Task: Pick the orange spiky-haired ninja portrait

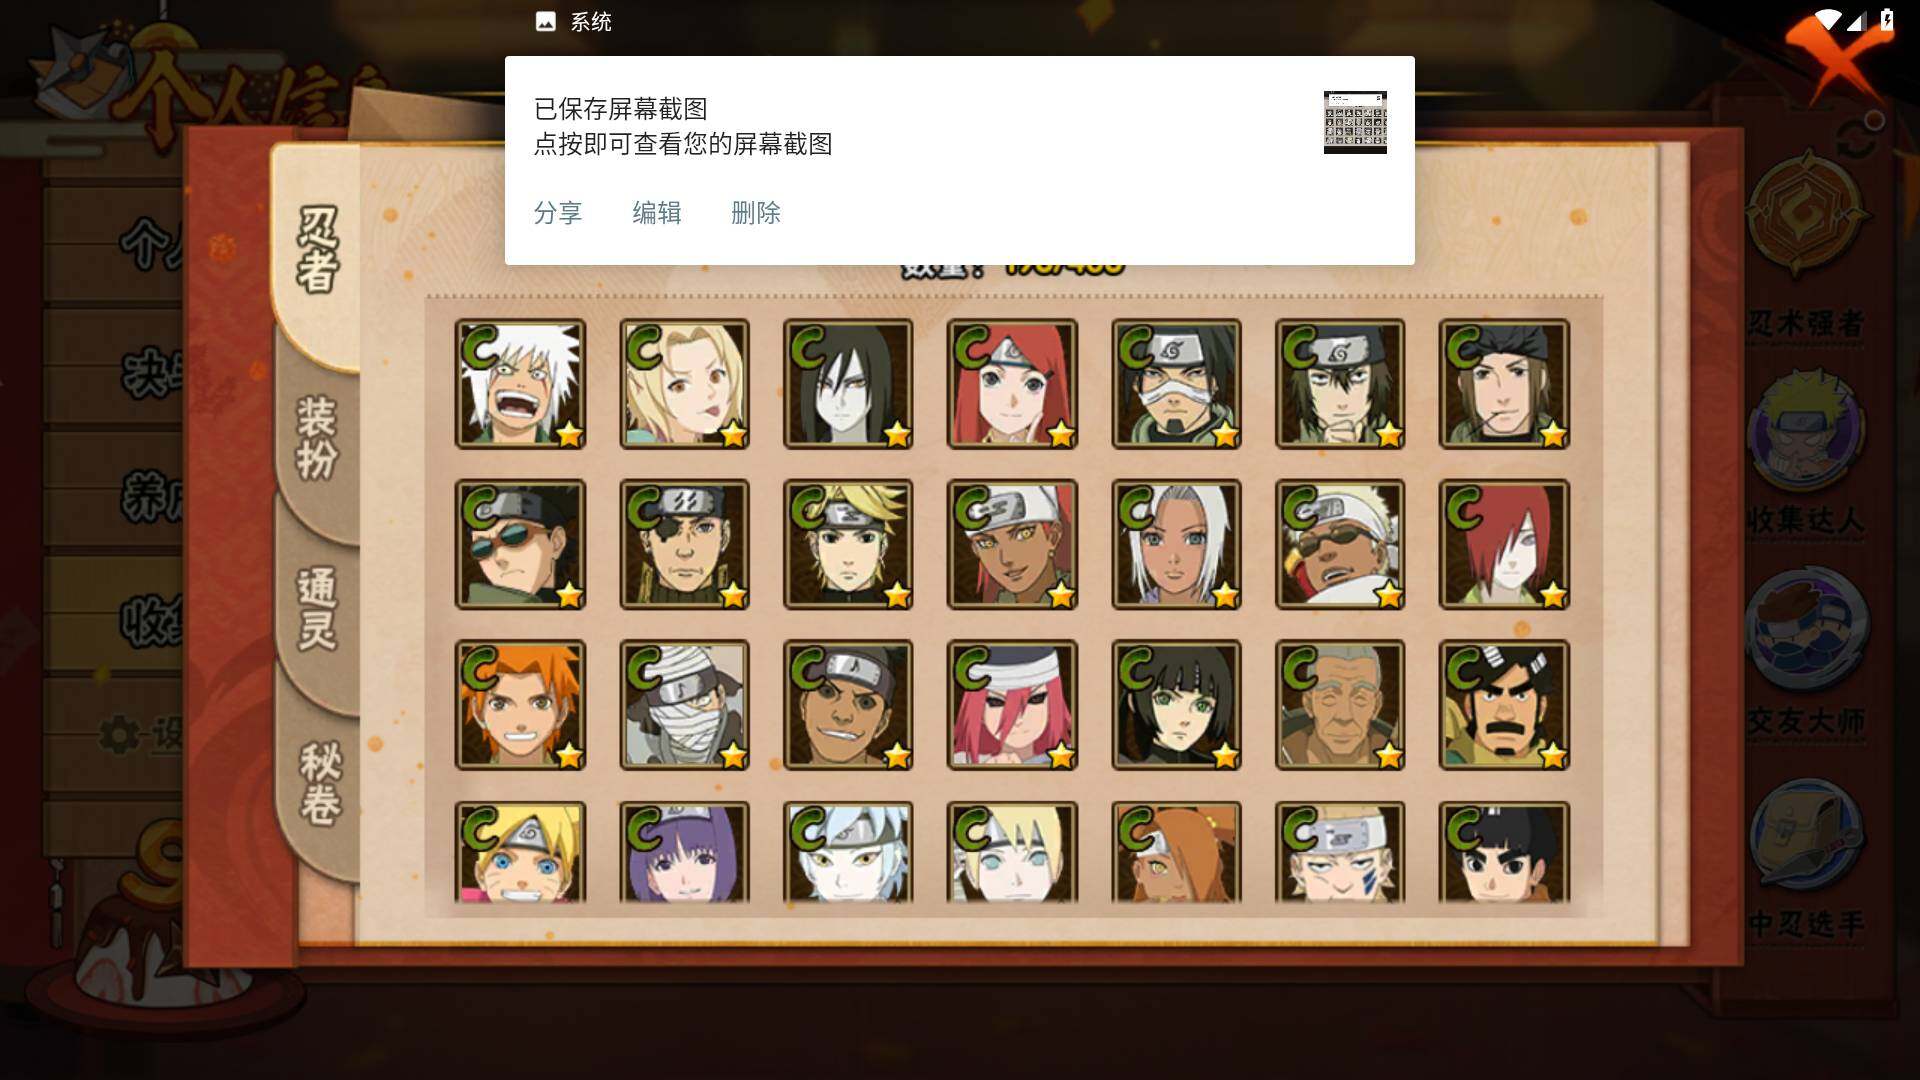Action: 520,705
